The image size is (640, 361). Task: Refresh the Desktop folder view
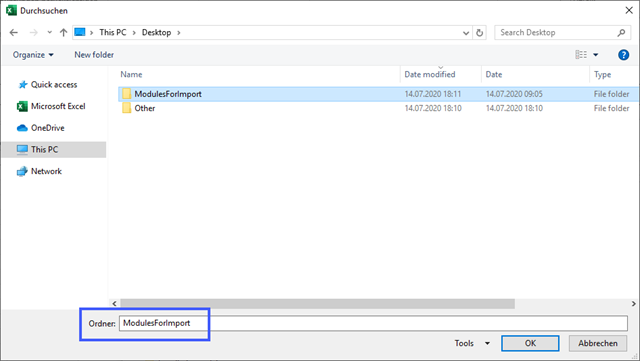pyautogui.click(x=480, y=33)
